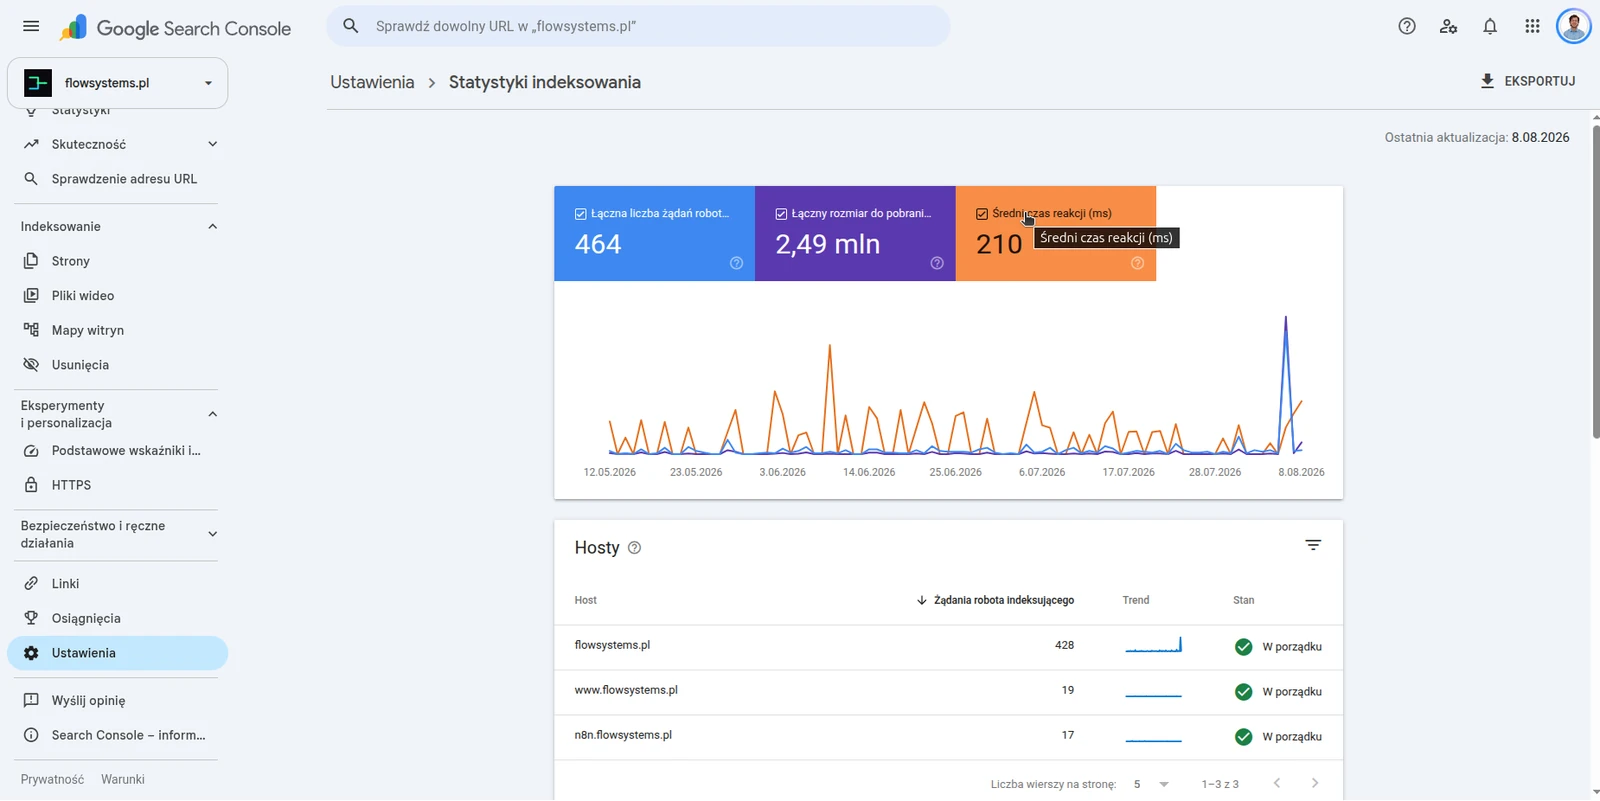Click the search magnifier icon
This screenshot has height=801, width=1600.
pos(351,26)
